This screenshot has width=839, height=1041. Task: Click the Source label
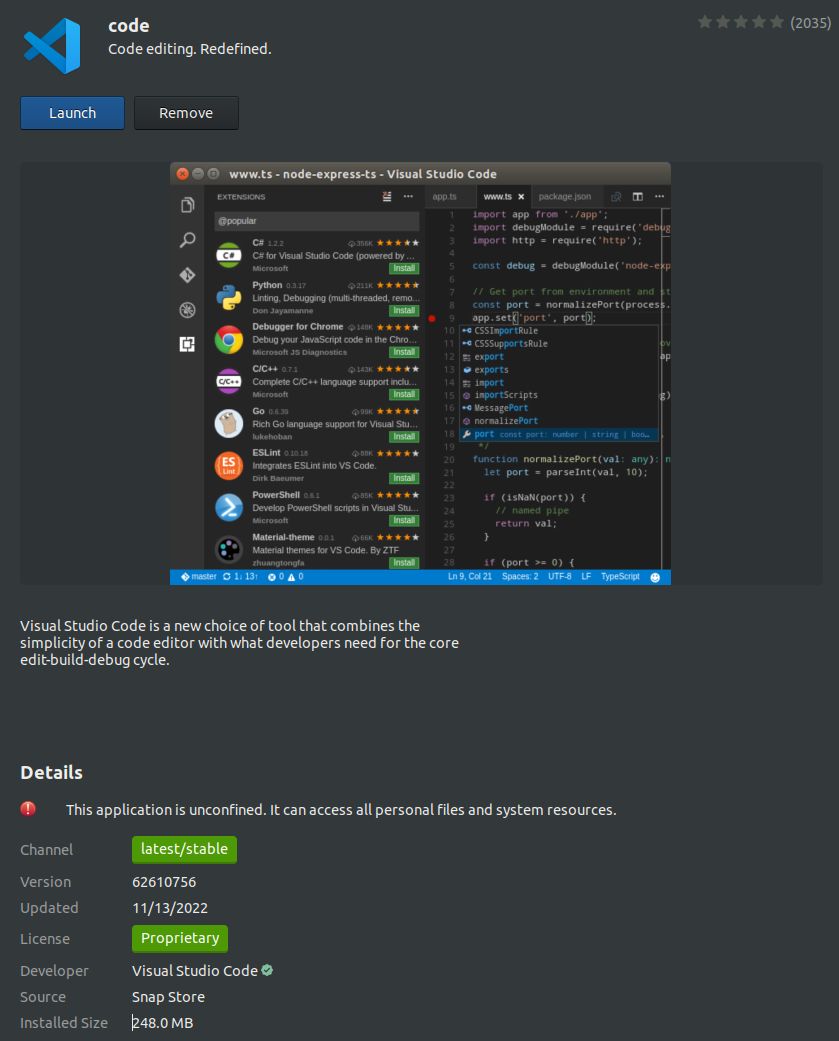[42, 997]
